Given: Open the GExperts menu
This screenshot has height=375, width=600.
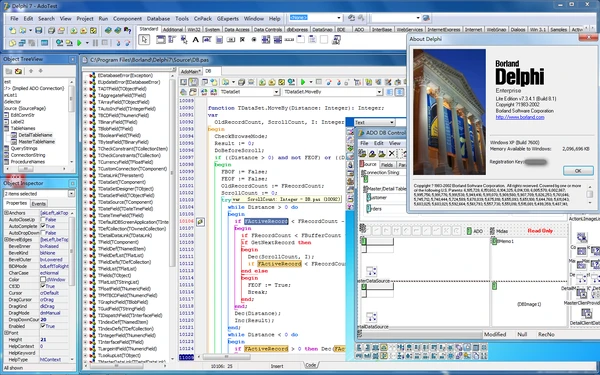Looking at the screenshot, I should tap(228, 18).
